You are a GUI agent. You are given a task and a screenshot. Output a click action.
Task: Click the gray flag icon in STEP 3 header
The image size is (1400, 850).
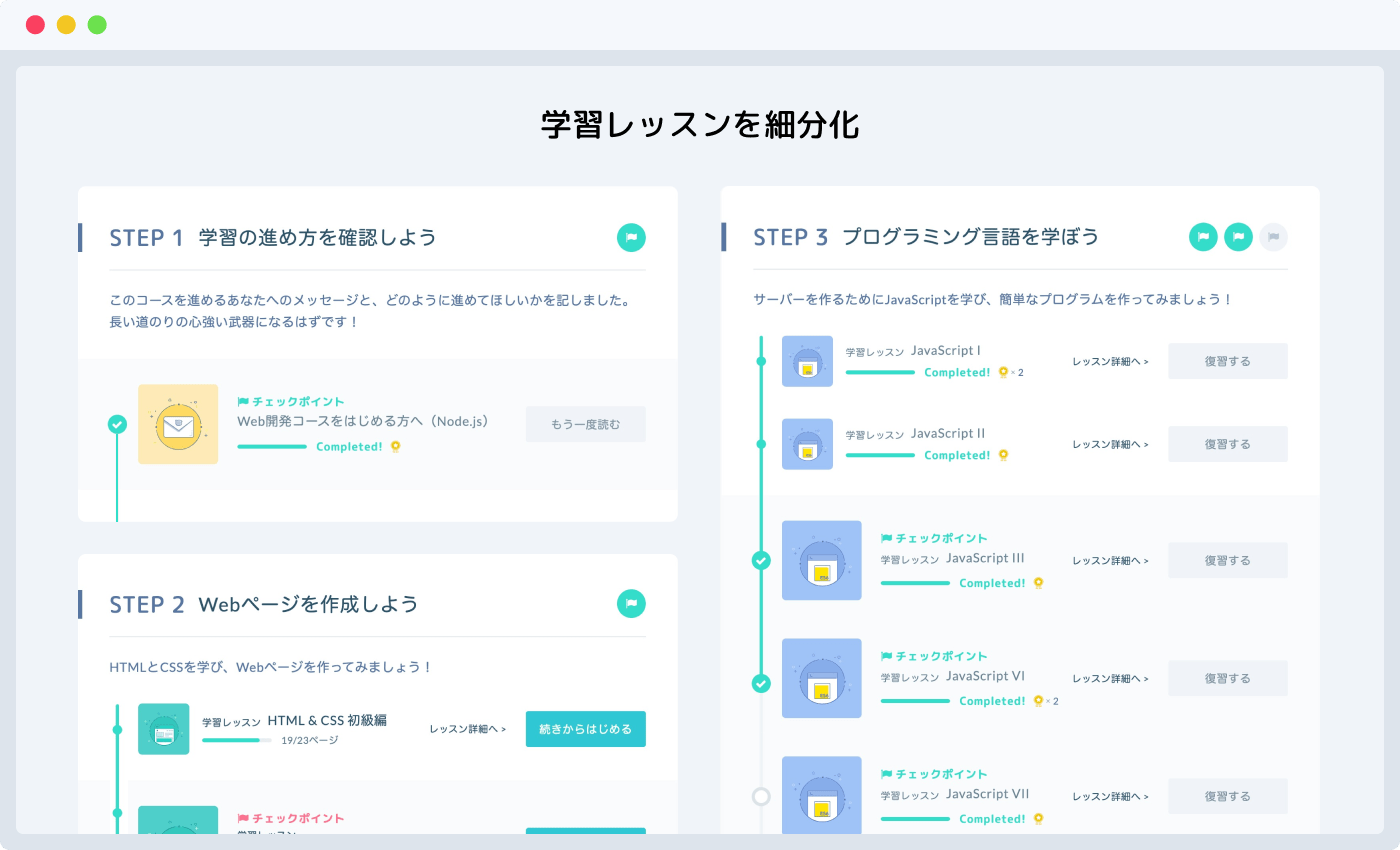pyautogui.click(x=1273, y=237)
